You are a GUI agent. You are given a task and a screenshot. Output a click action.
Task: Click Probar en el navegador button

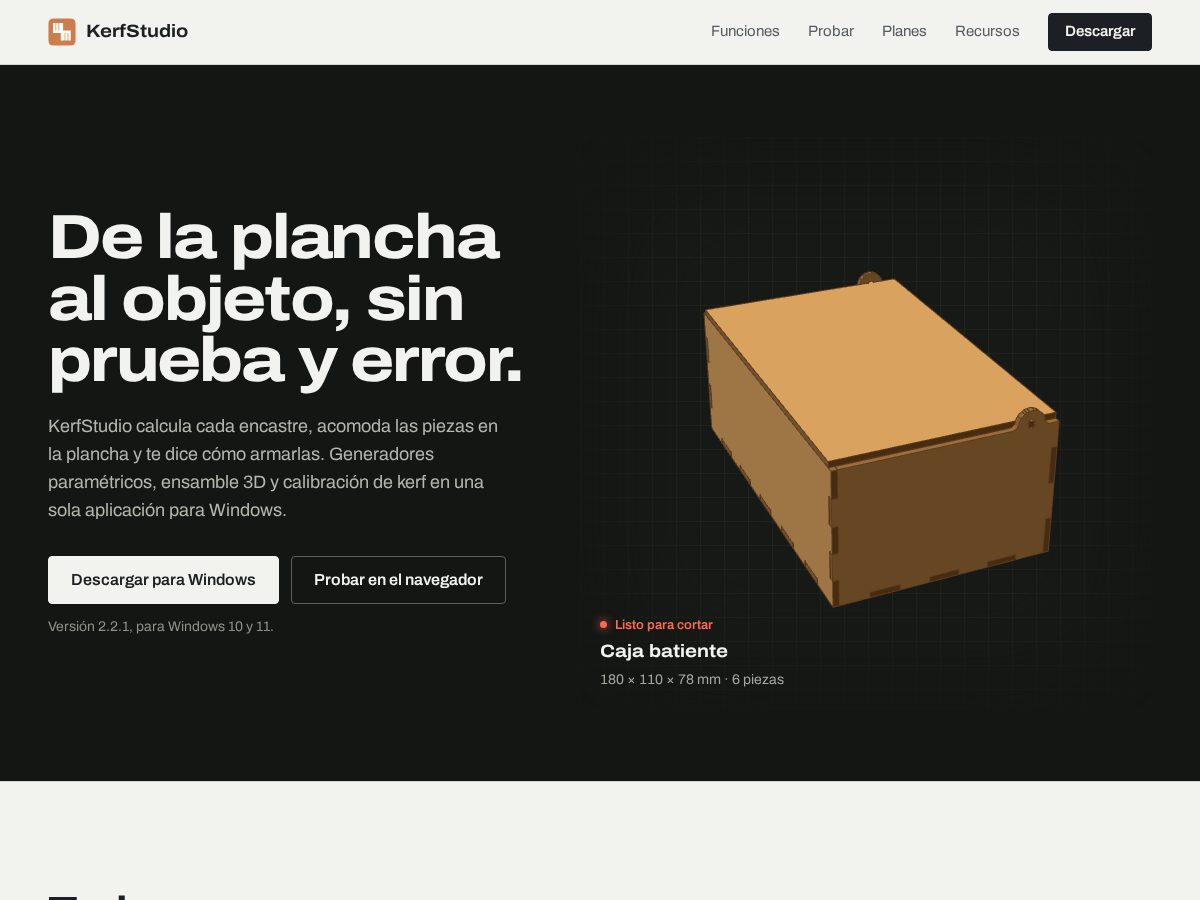pyautogui.click(x=398, y=580)
